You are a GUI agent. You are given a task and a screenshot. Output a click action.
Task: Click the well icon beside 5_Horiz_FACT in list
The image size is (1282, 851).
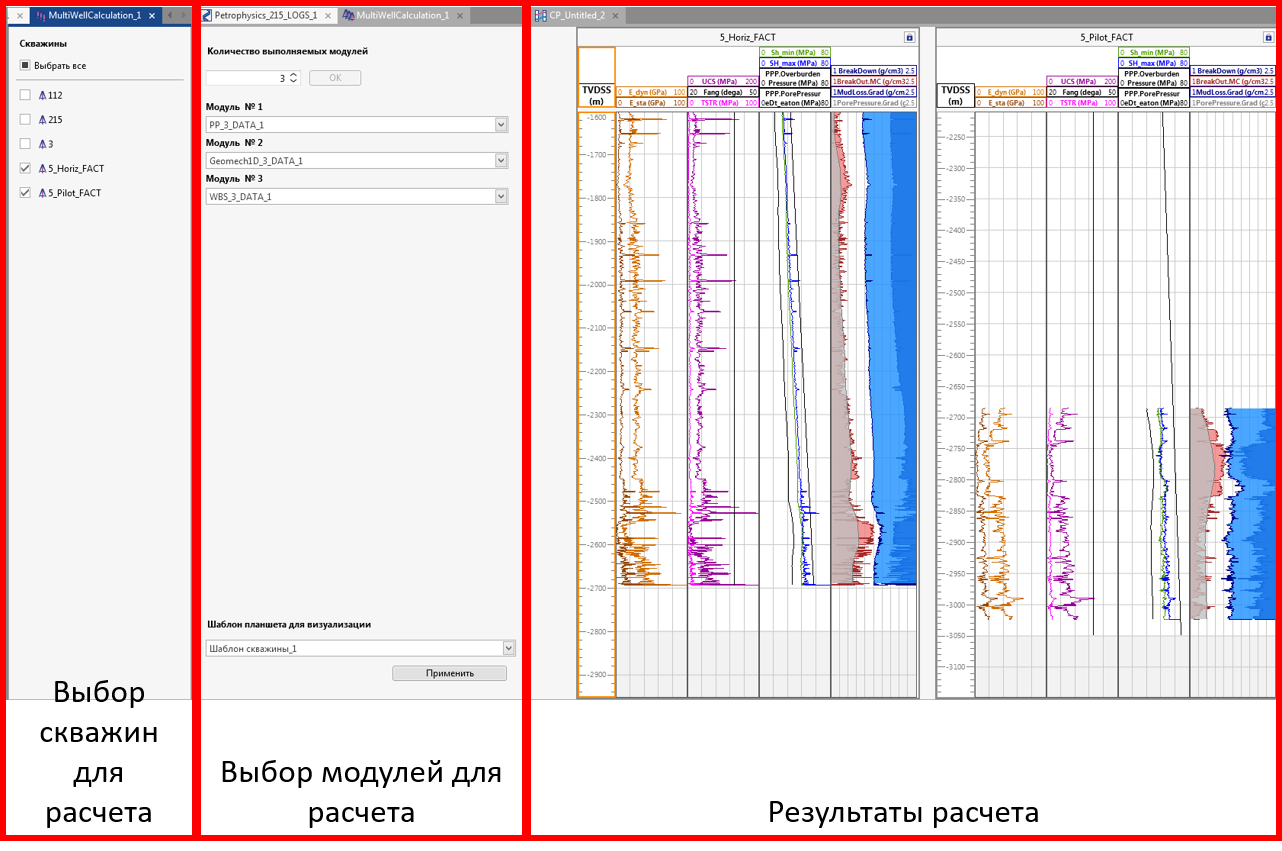click(42, 168)
